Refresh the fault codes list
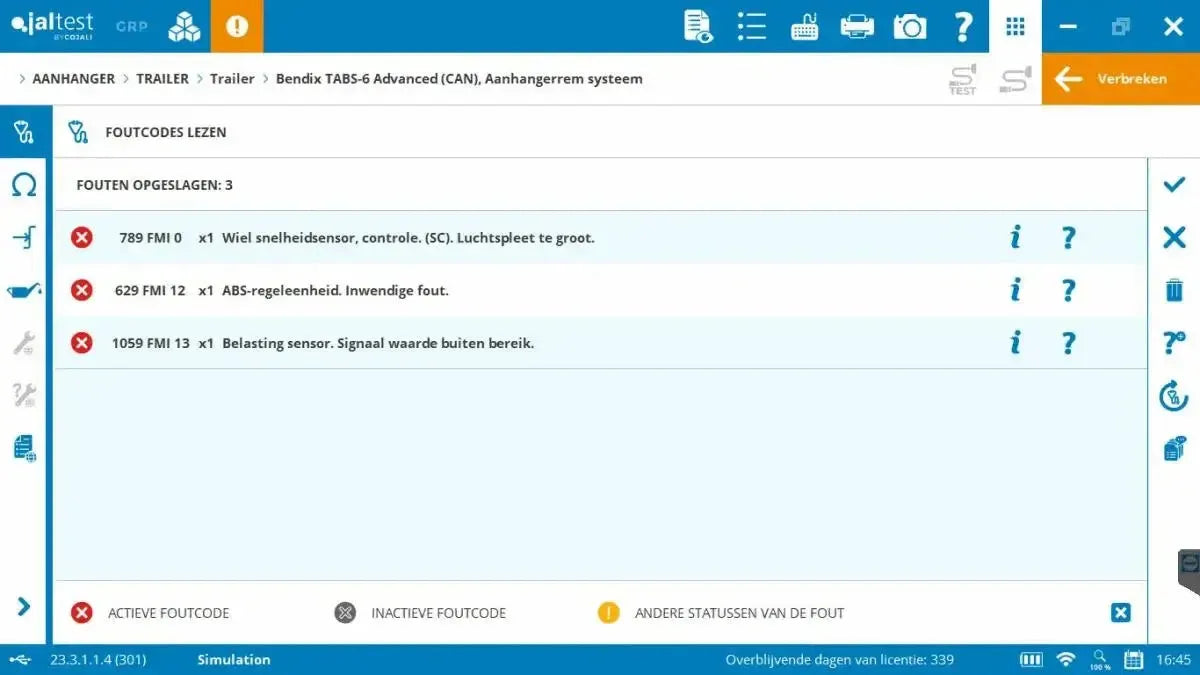The height and width of the screenshot is (675, 1200). click(1172, 396)
